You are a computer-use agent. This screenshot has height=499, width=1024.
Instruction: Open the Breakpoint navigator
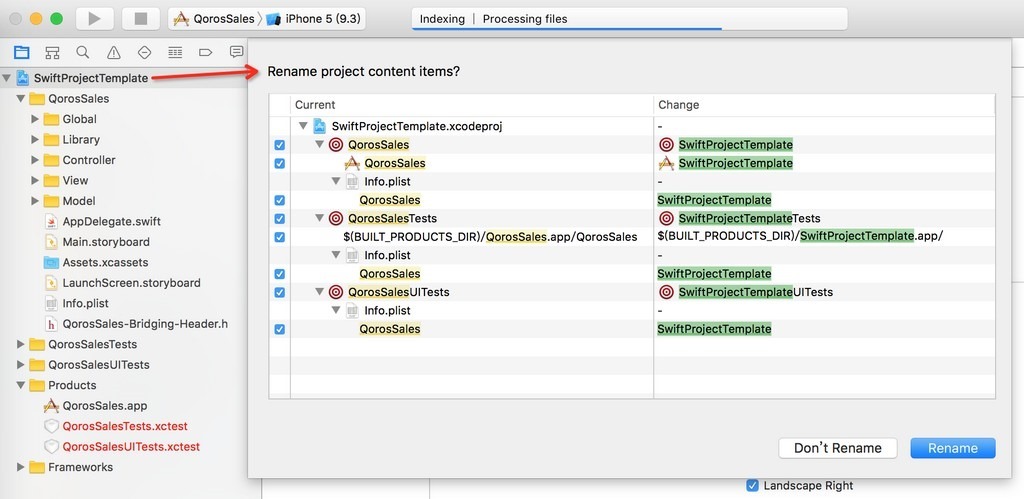[206, 52]
